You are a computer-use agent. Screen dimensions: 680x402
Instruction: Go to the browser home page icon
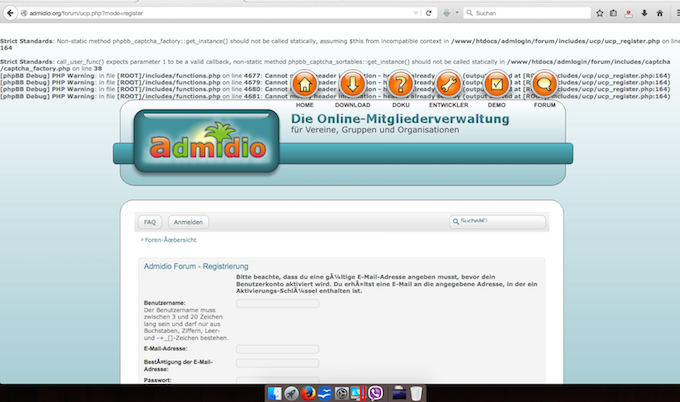tap(659, 13)
